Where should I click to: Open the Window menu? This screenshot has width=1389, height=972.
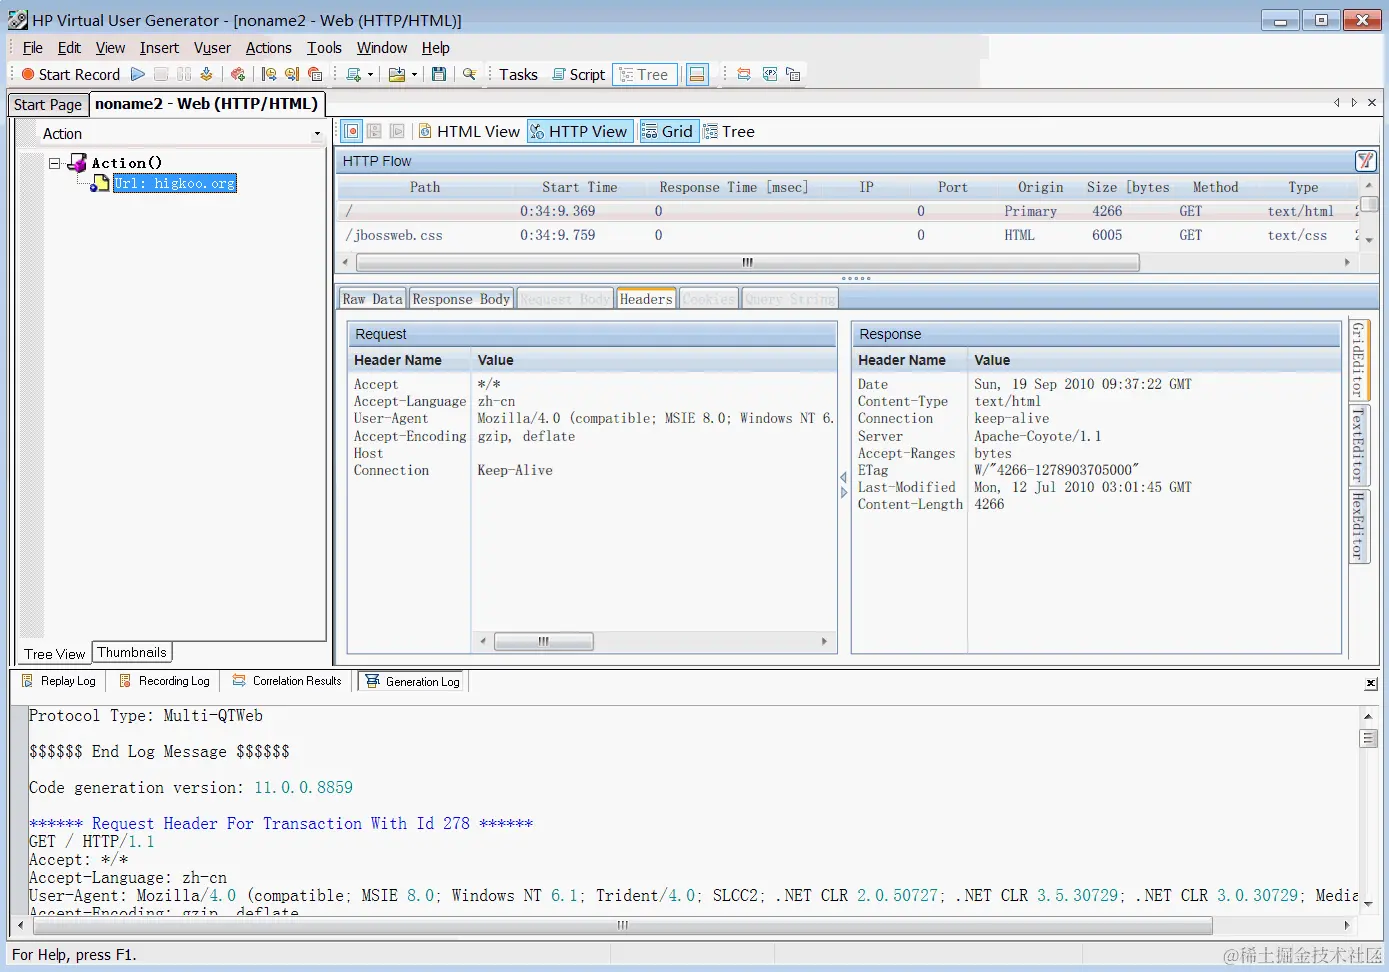pyautogui.click(x=382, y=48)
